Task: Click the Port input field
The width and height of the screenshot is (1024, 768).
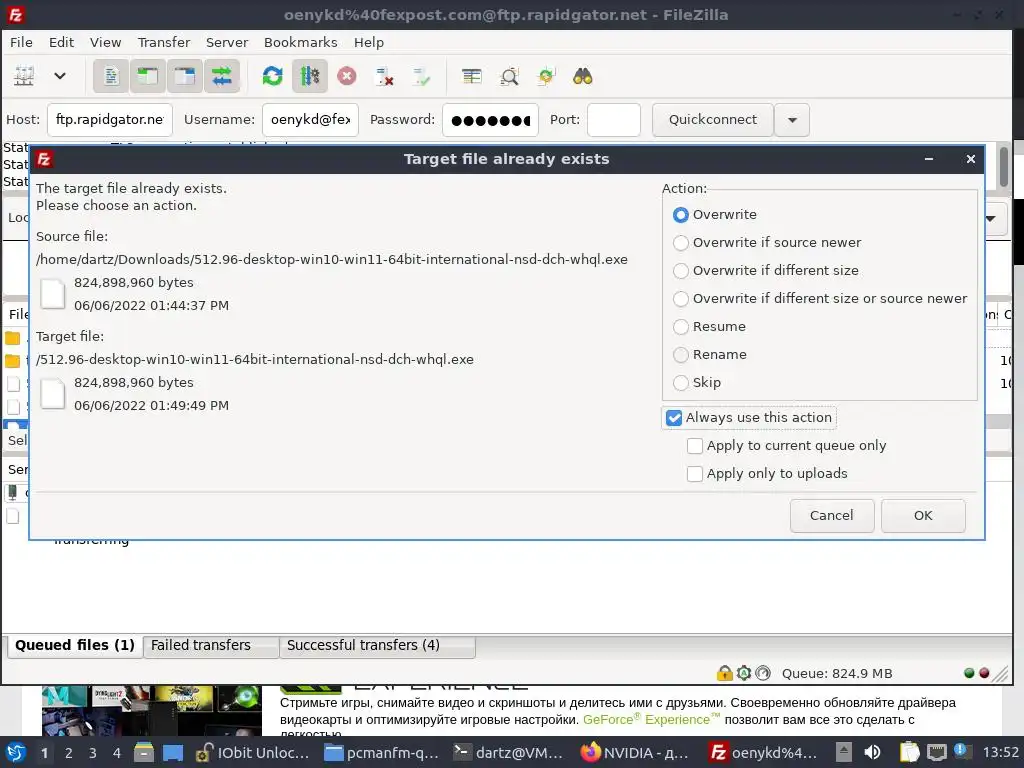Action: 613,120
